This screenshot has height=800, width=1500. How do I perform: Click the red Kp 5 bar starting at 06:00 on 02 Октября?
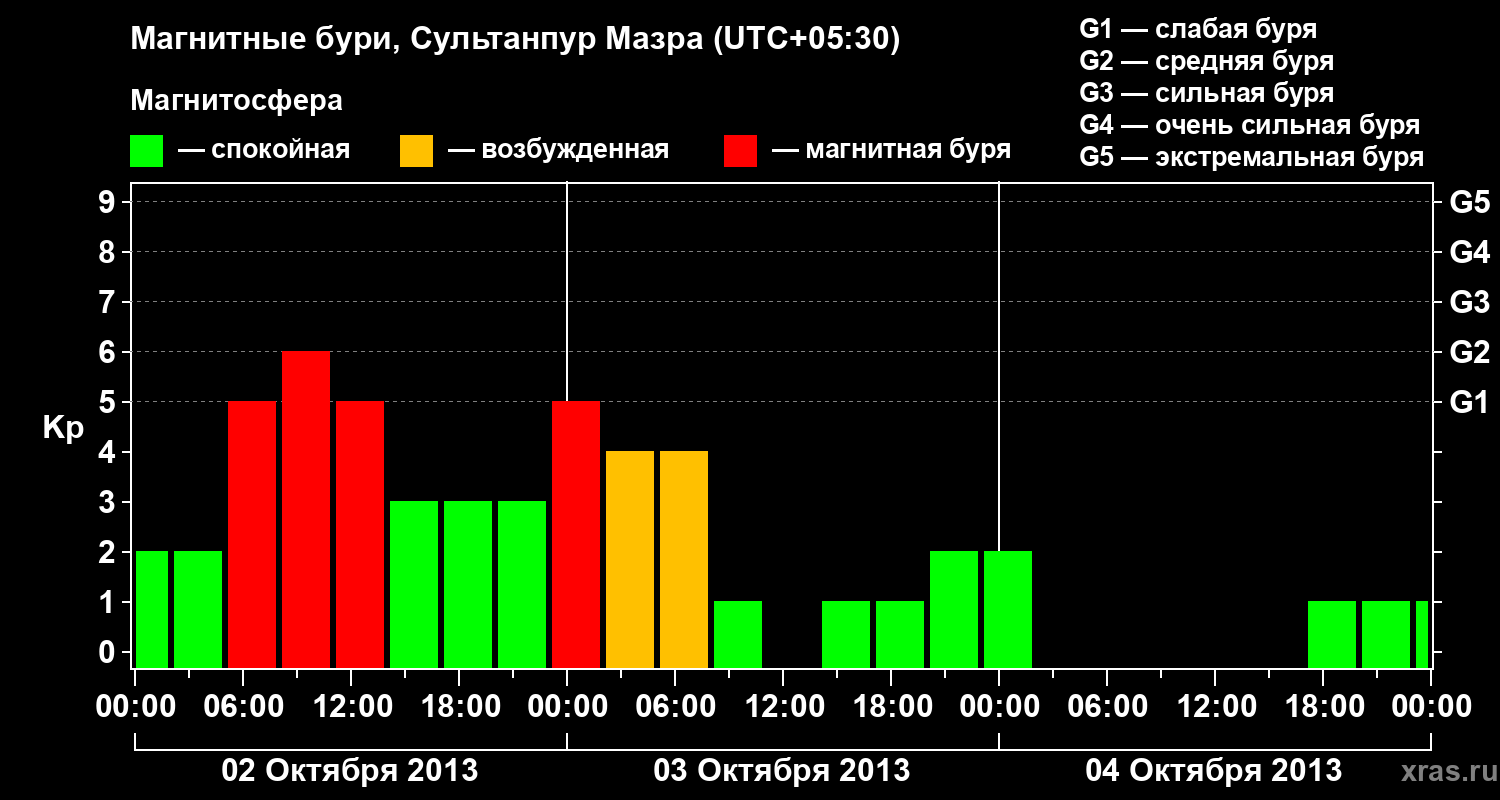point(252,535)
